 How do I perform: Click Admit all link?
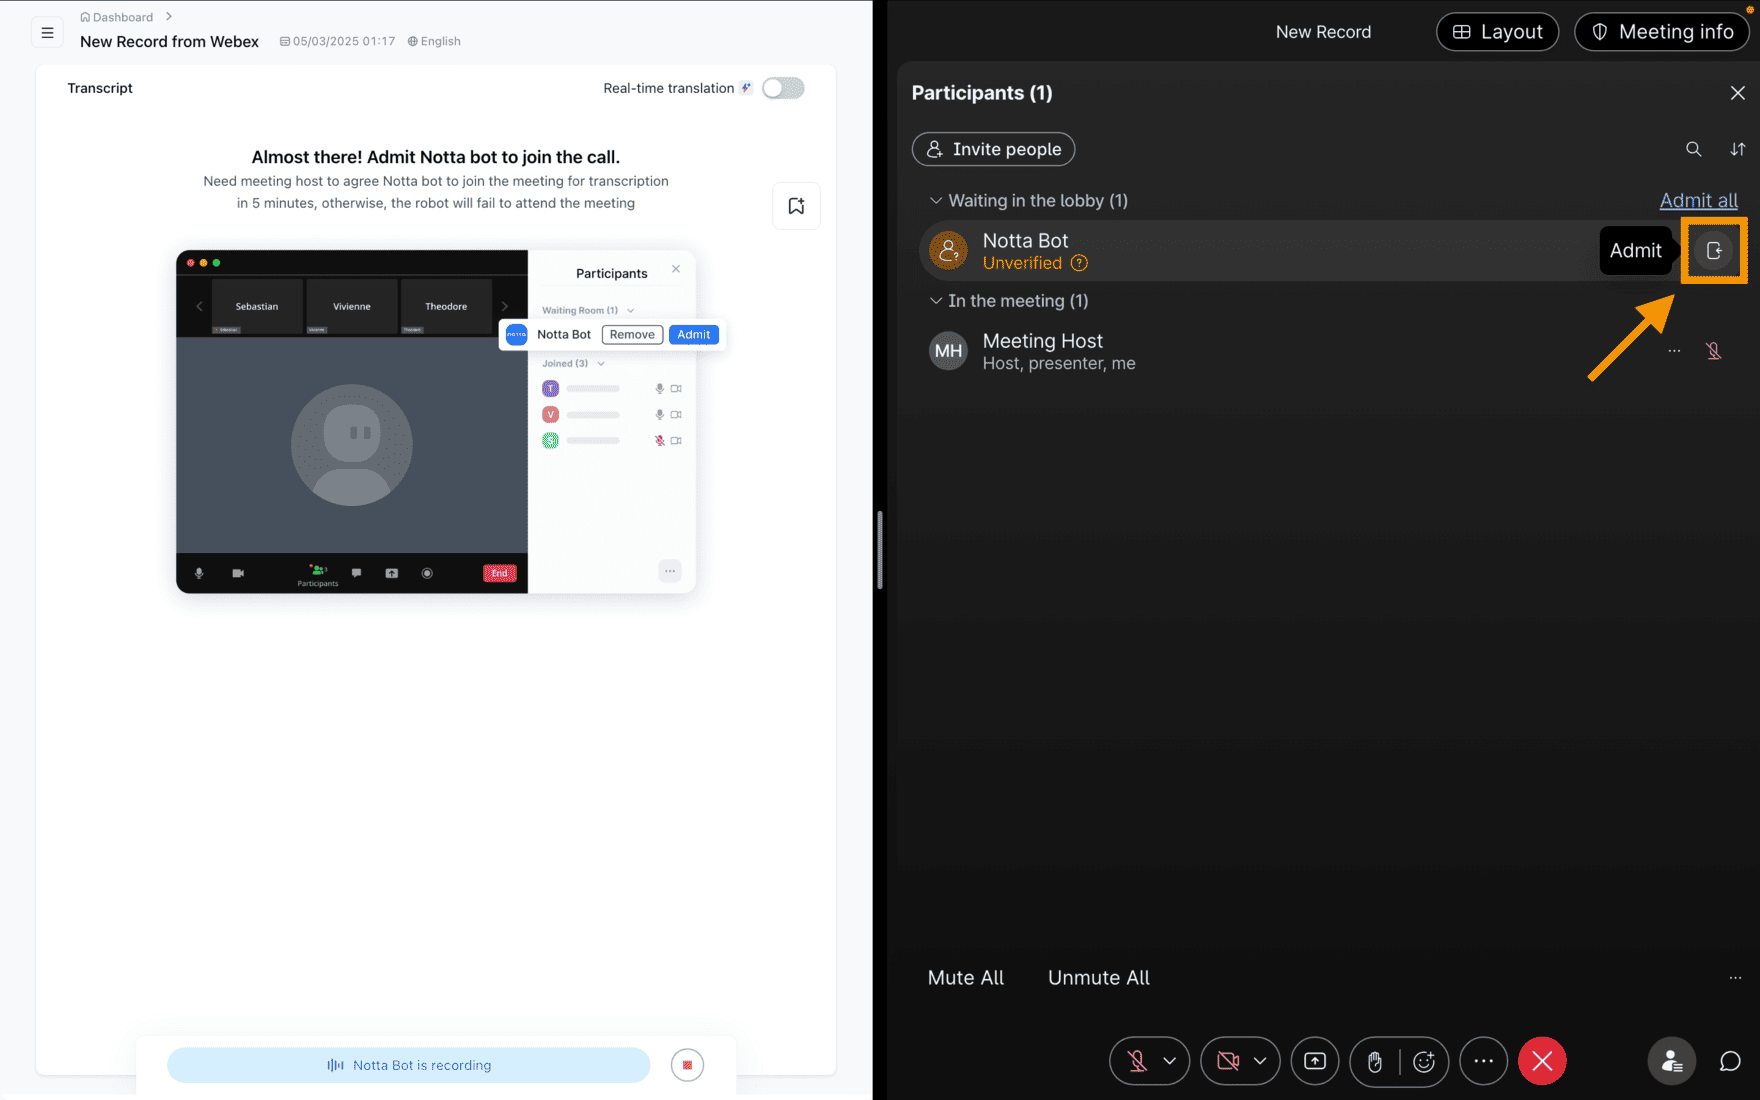1698,200
